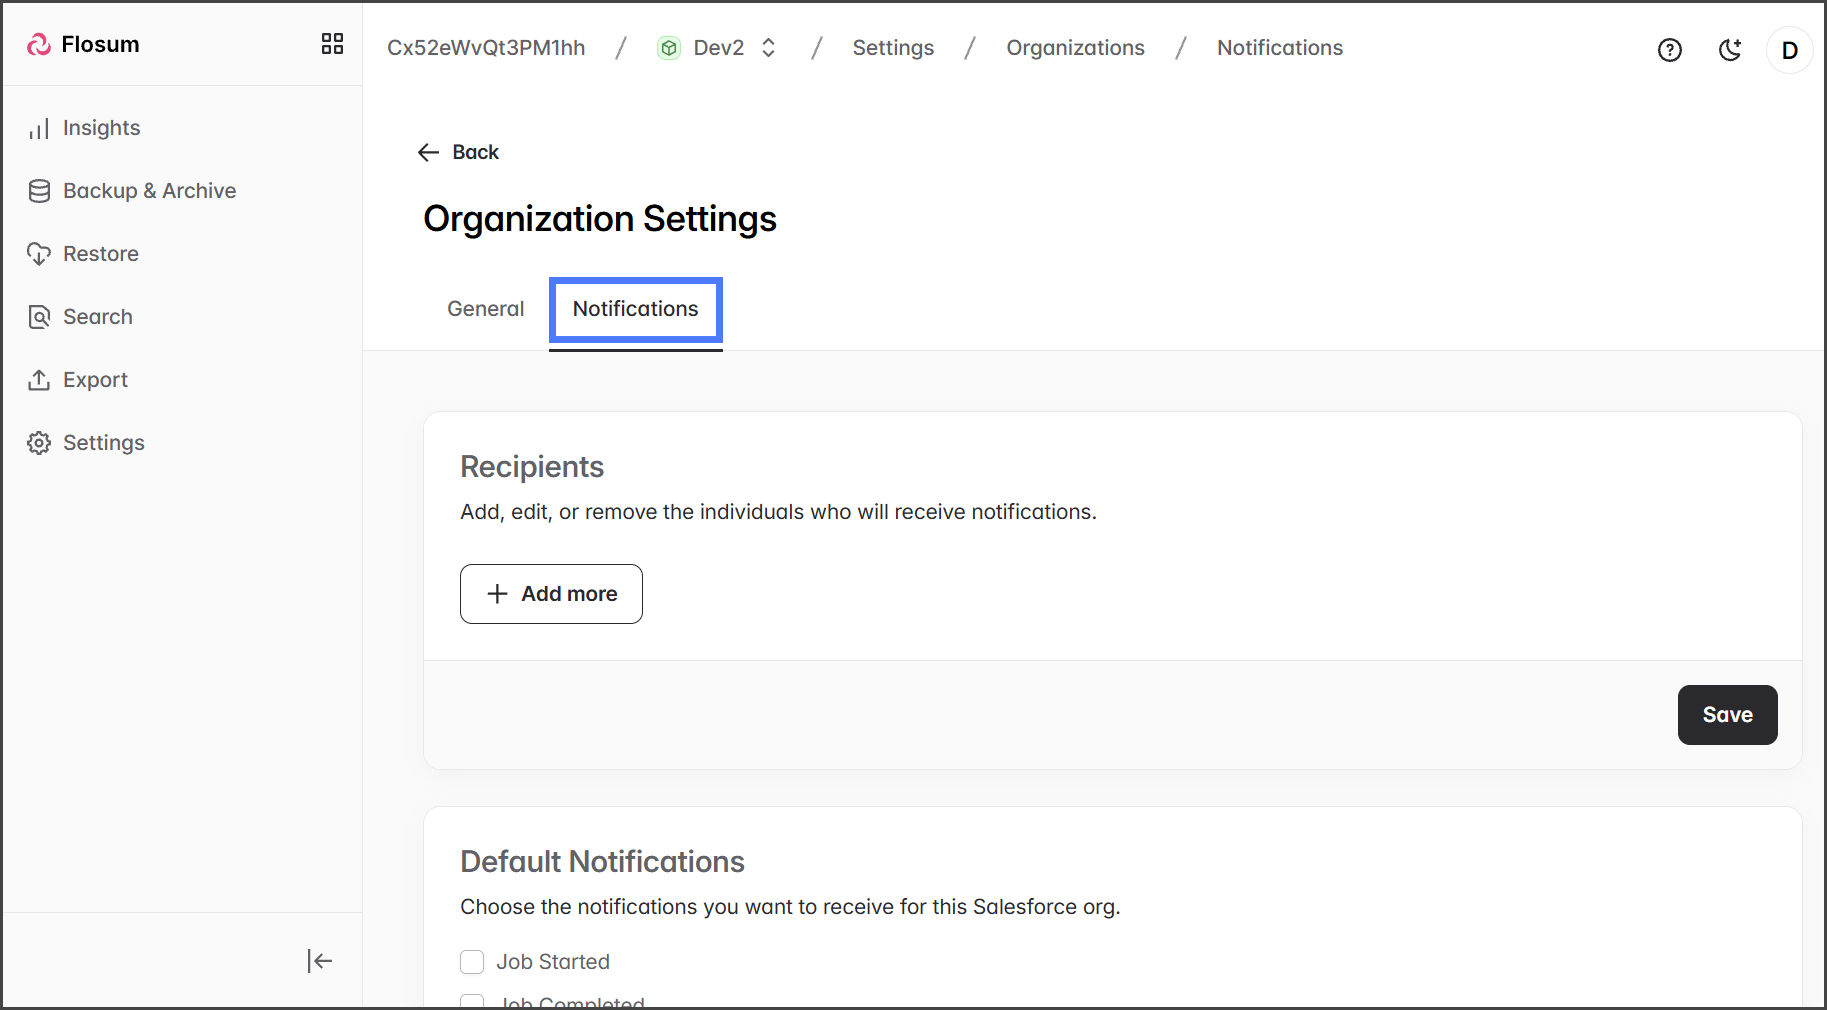This screenshot has width=1827, height=1010.
Task: Open the app grid switcher icon
Action: coord(332,44)
